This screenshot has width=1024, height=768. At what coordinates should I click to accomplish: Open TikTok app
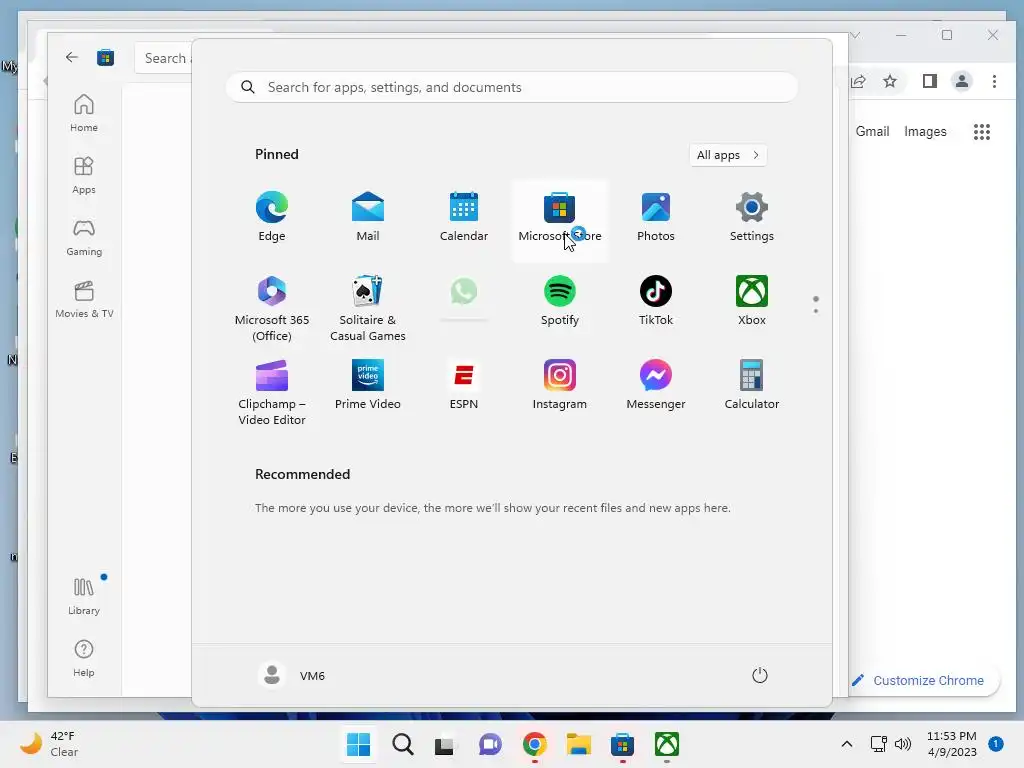pos(656,301)
